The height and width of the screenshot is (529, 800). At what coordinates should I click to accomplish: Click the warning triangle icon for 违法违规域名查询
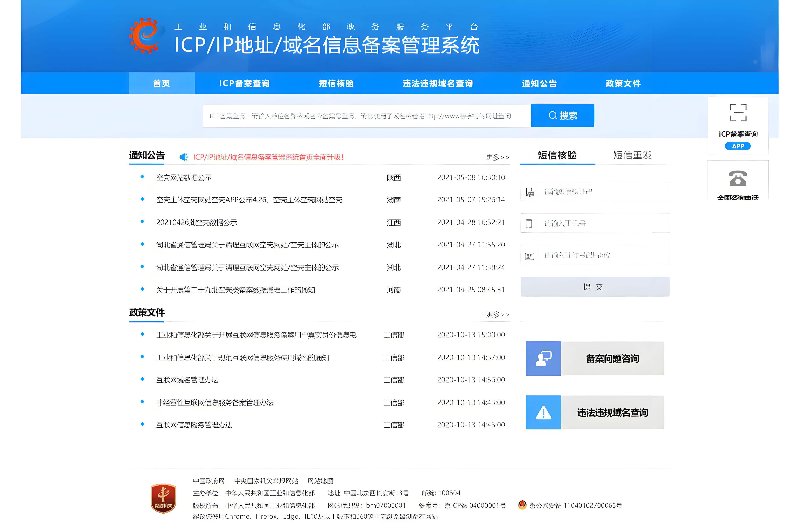[543, 412]
